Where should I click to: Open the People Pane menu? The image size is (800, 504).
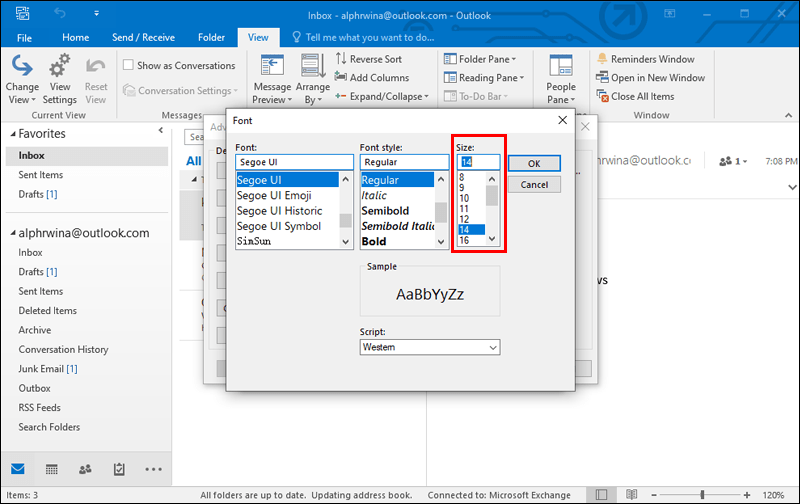pyautogui.click(x=561, y=79)
